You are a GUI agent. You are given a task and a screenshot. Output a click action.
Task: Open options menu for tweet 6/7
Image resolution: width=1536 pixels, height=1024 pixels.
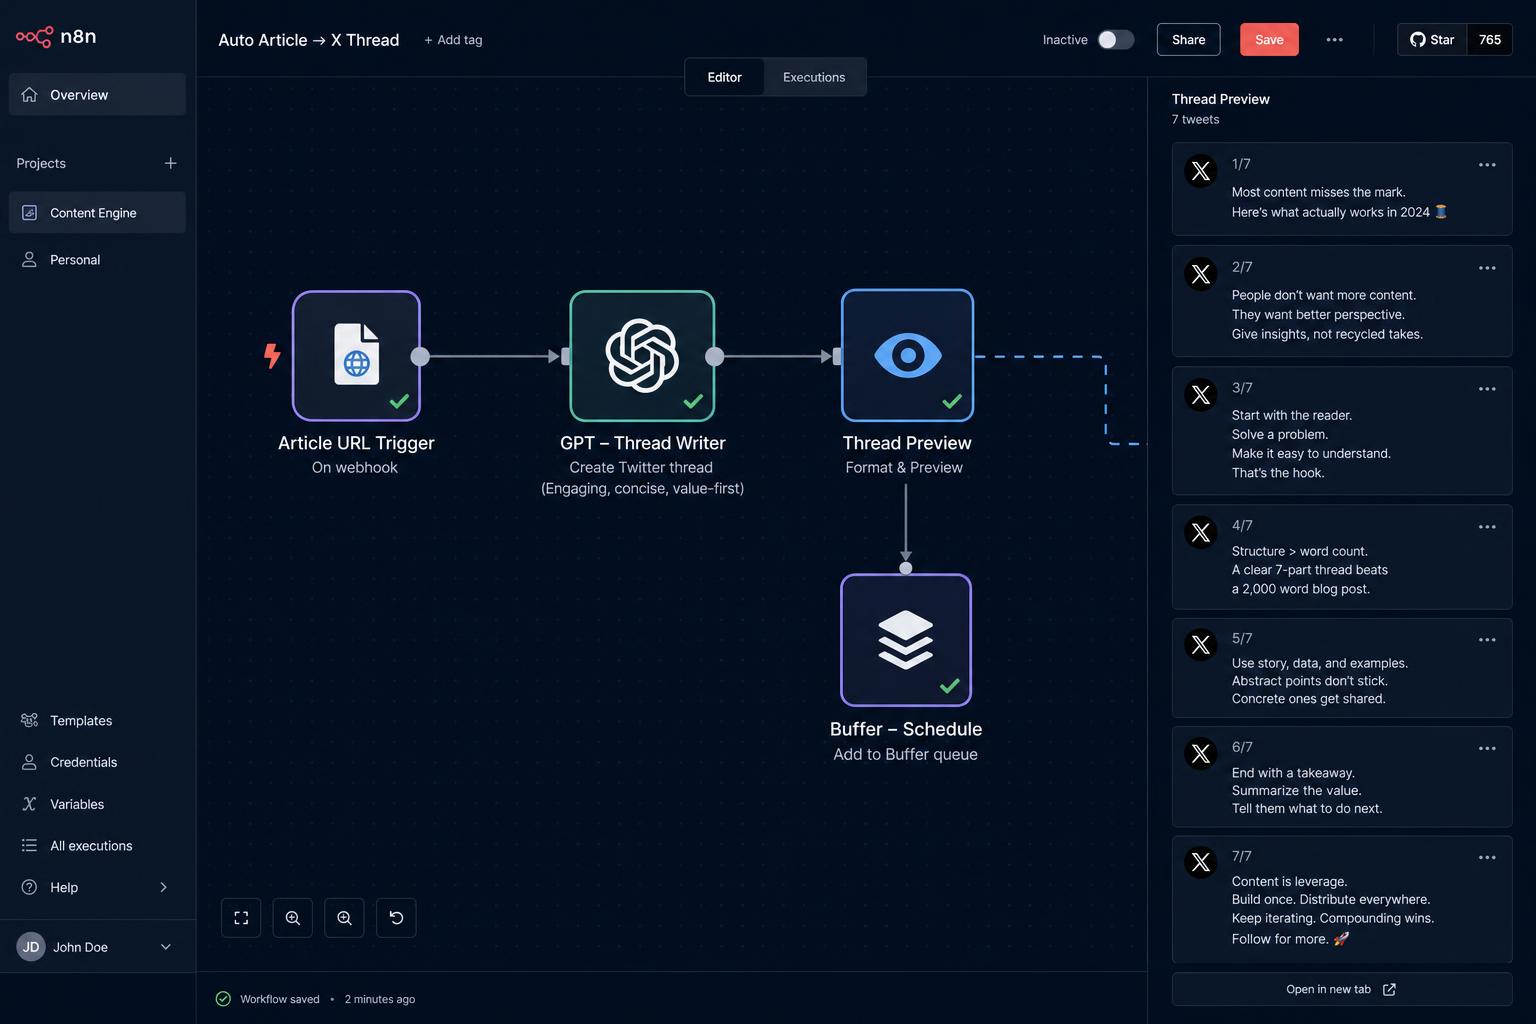tap(1487, 749)
